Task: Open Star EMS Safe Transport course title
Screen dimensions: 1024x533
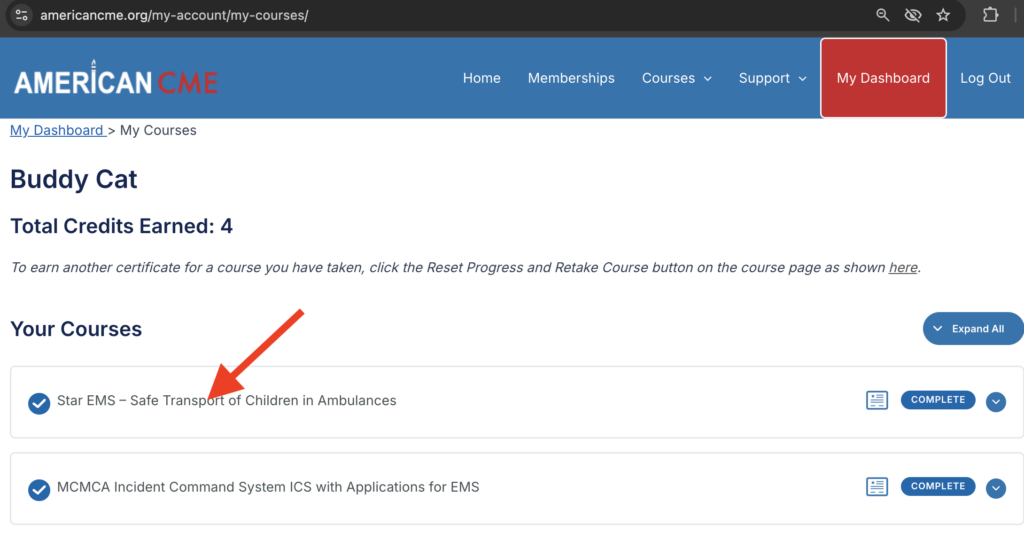Action: [227, 400]
